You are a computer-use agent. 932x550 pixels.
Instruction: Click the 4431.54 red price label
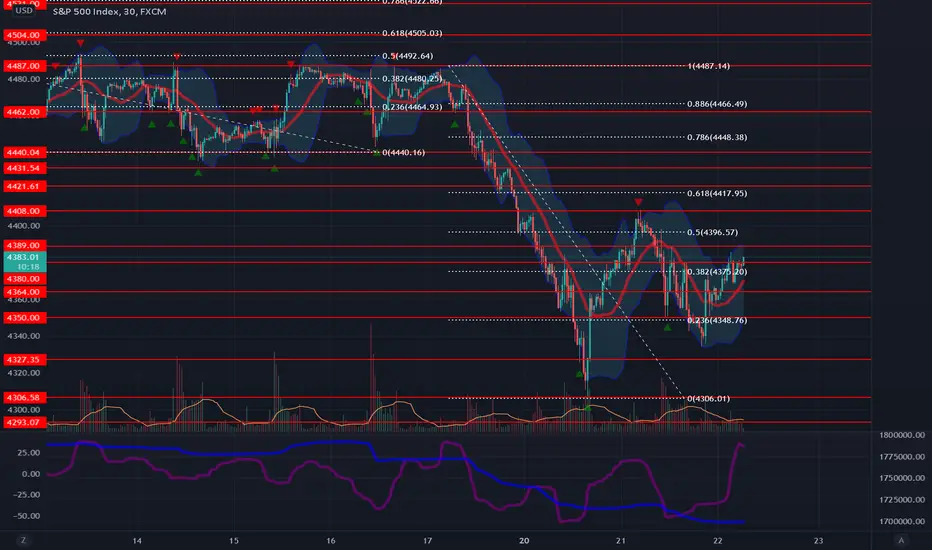point(24,168)
